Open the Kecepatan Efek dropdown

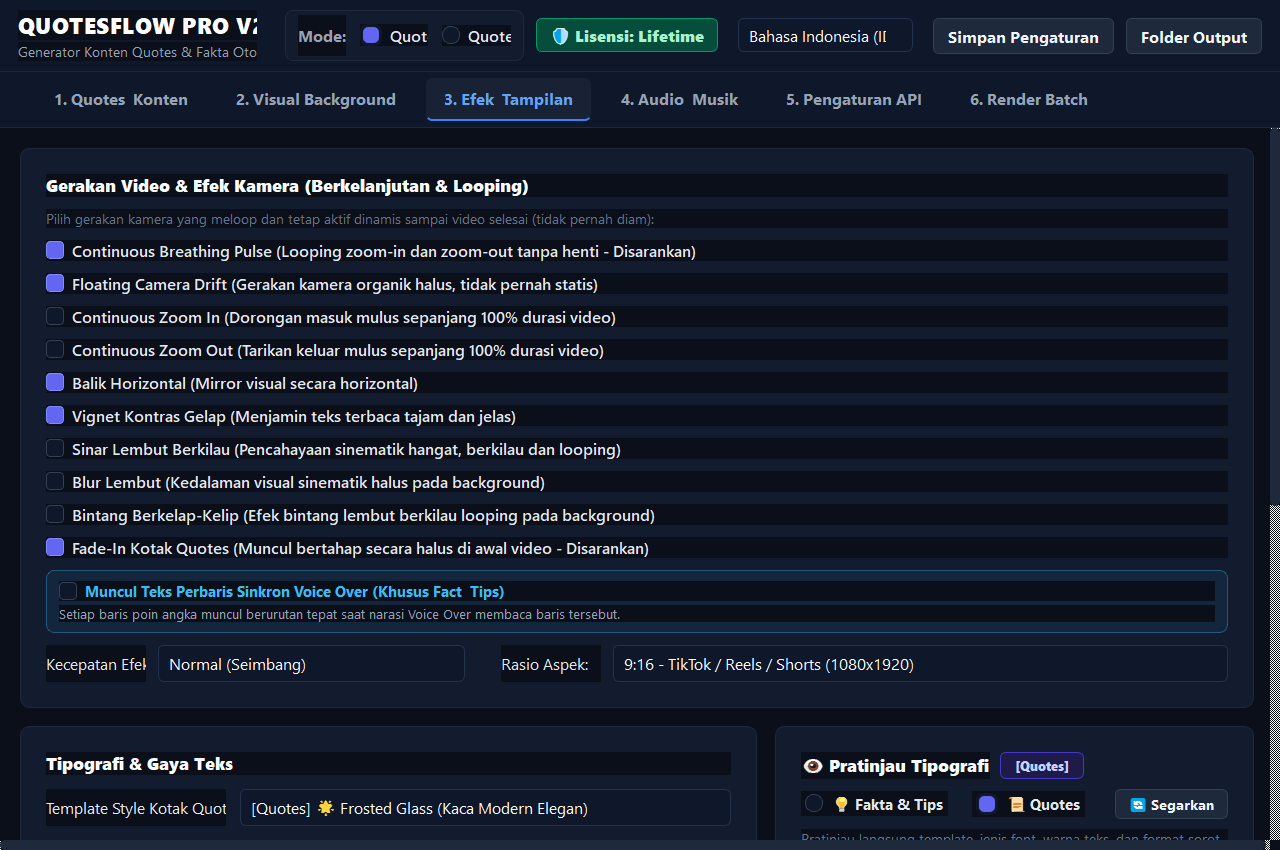(311, 664)
